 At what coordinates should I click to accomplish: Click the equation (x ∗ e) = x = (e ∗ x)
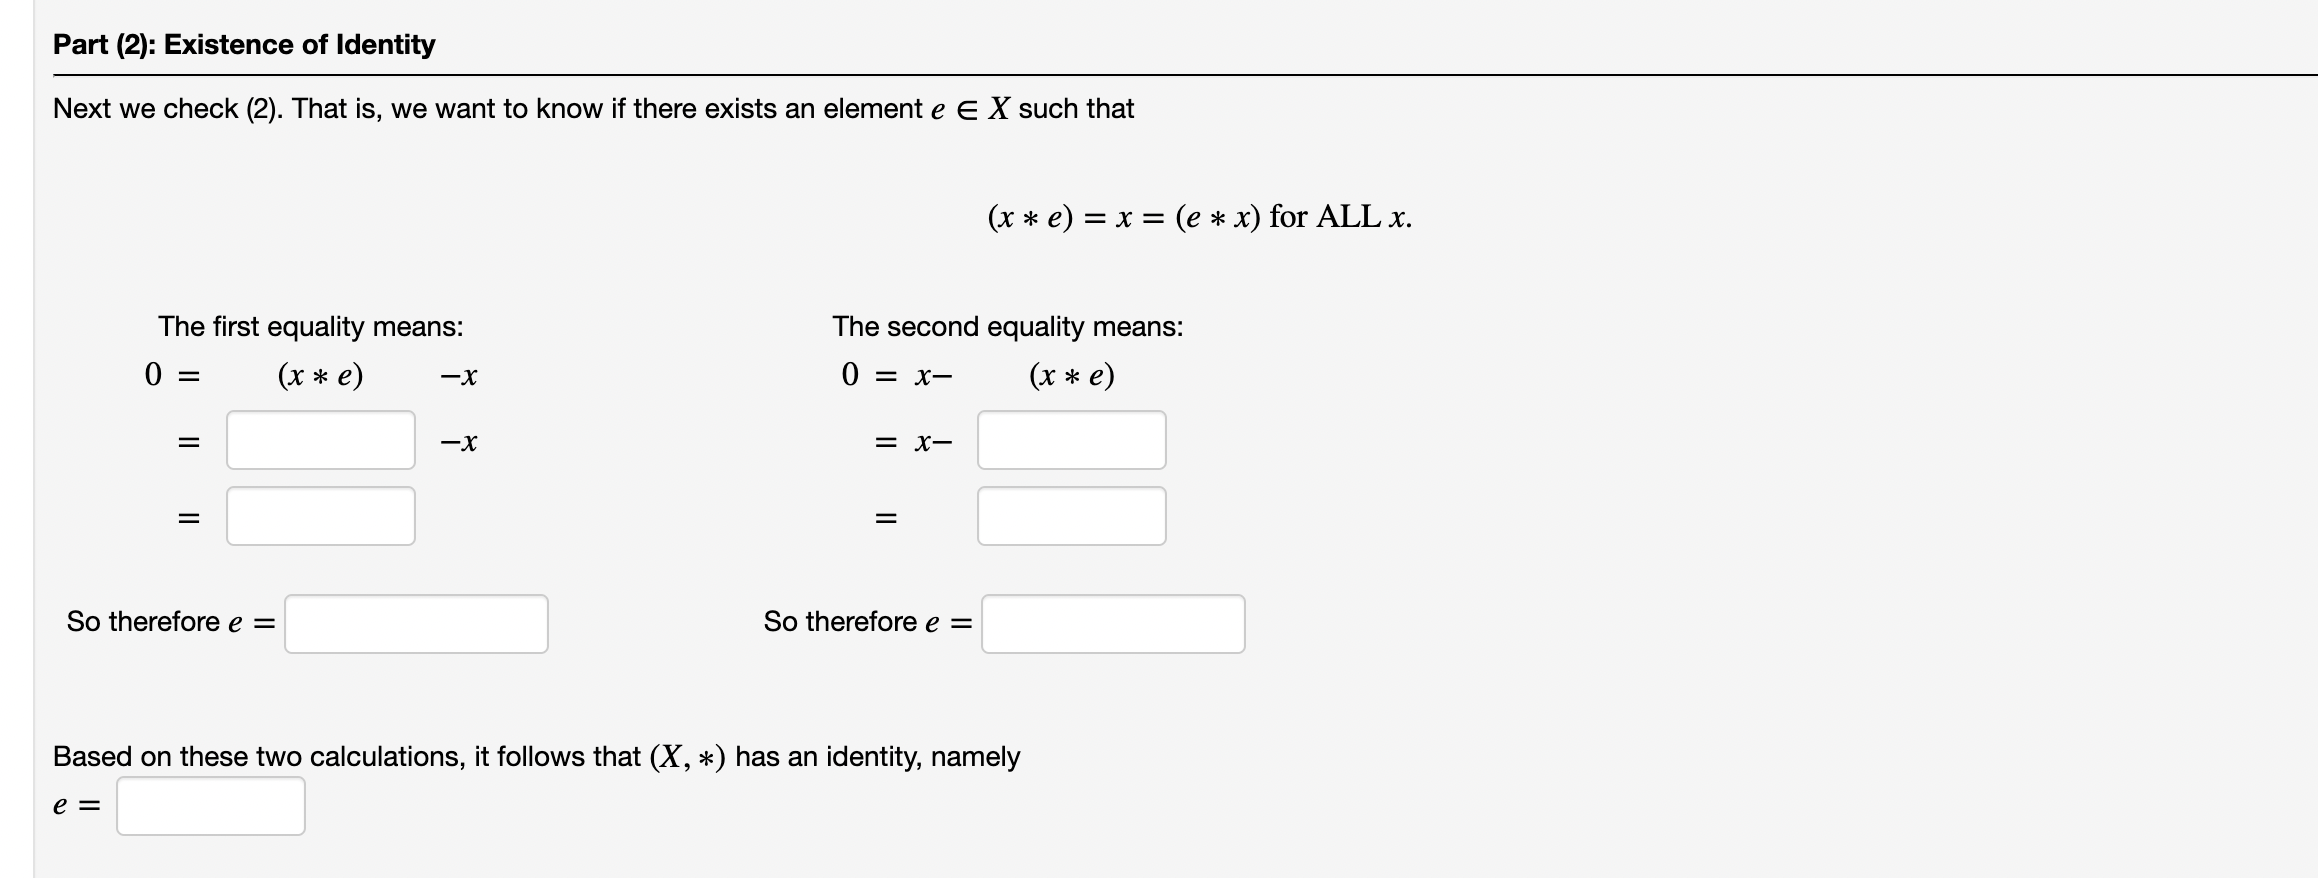(1199, 216)
